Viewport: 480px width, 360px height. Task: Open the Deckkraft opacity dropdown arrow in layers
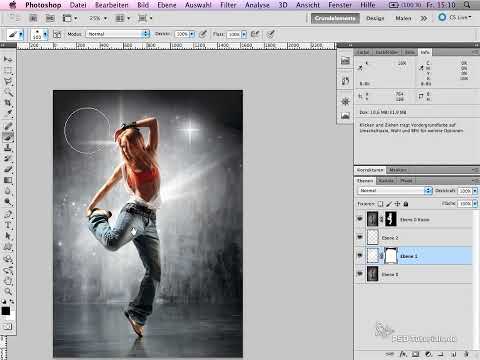click(x=475, y=191)
